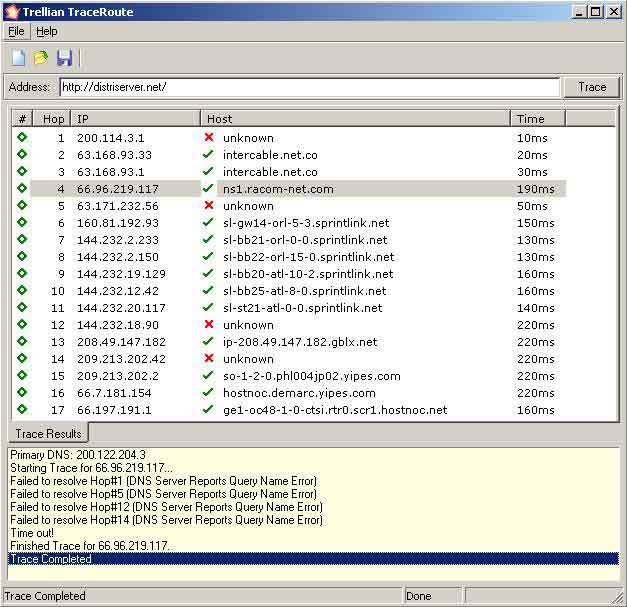This screenshot has width=627, height=607.
Task: Select IP cell 208.49.147.182
Action: point(121,342)
